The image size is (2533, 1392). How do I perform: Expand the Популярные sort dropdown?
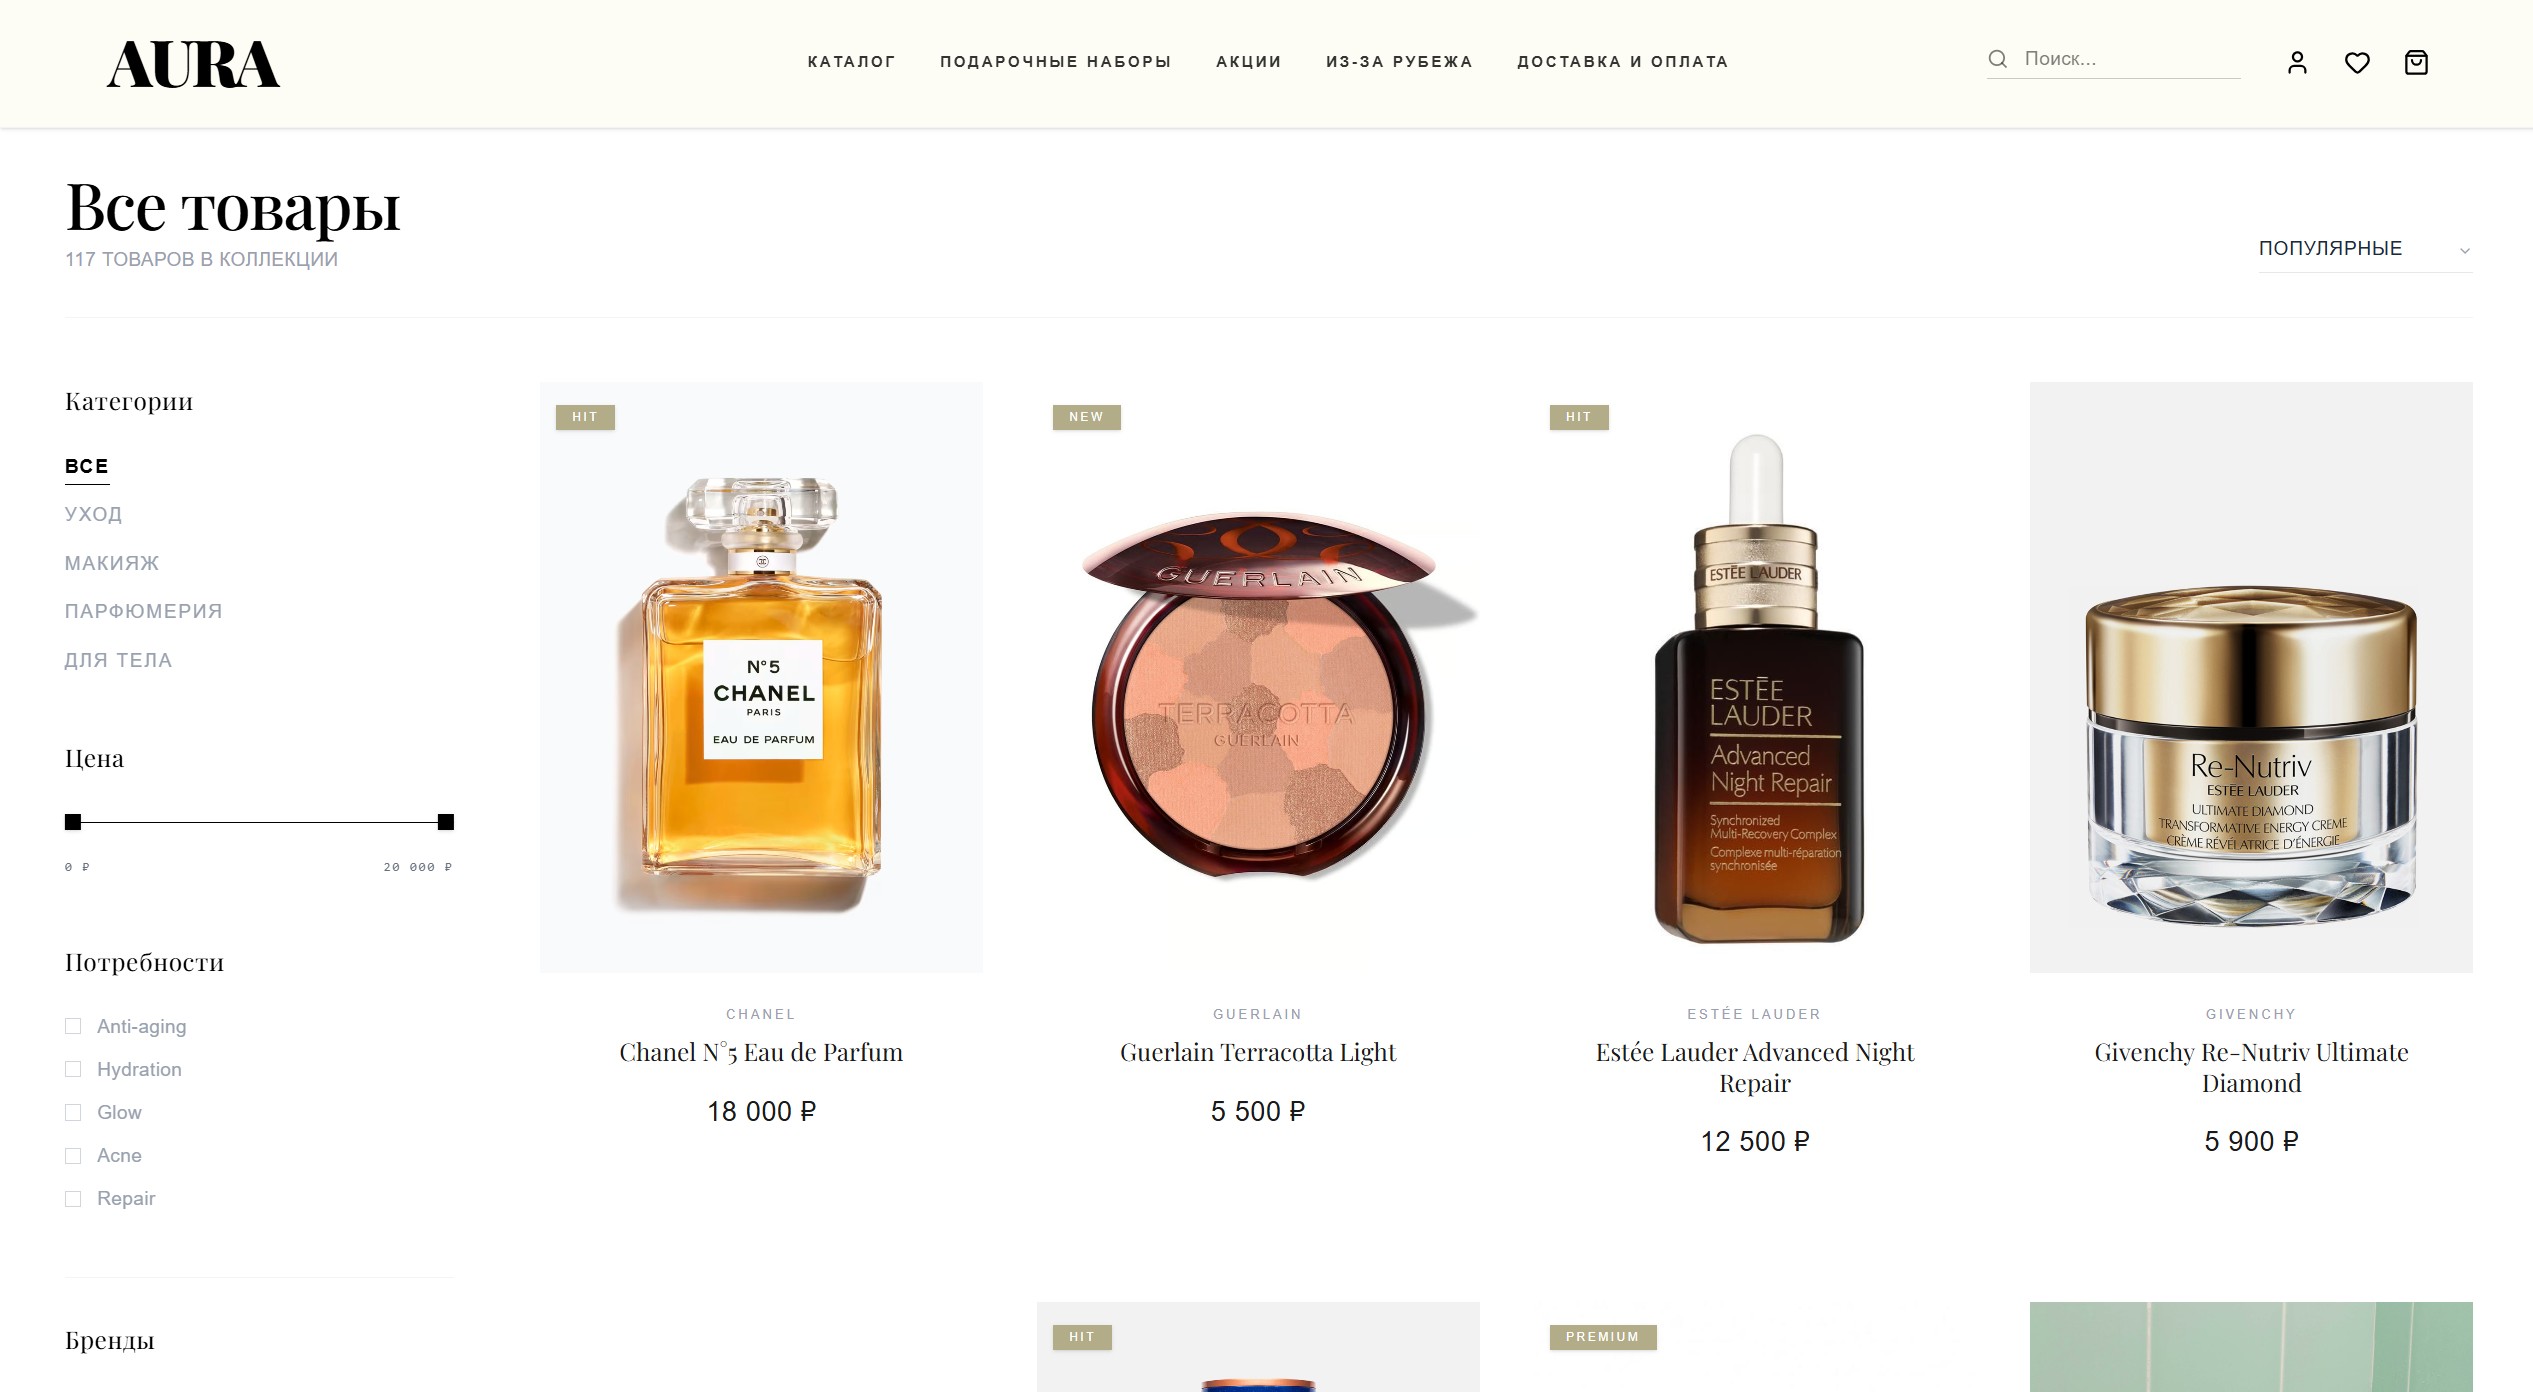click(2365, 249)
